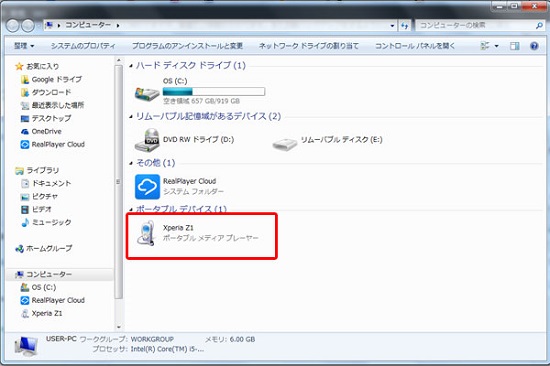The height and width of the screenshot is (366, 550).
Task: Click arrow after コンピューター in address bar
Action: 118,25
